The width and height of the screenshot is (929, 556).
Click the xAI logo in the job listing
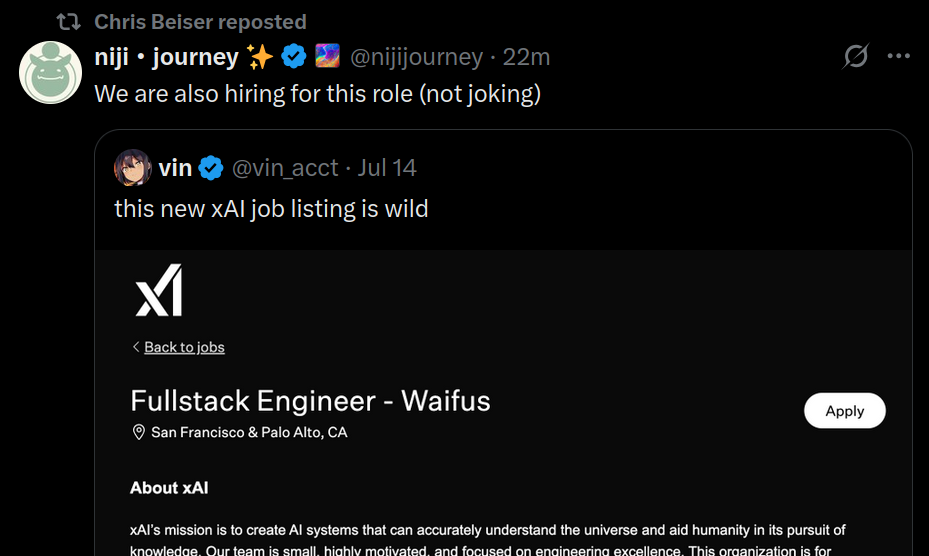(x=159, y=290)
